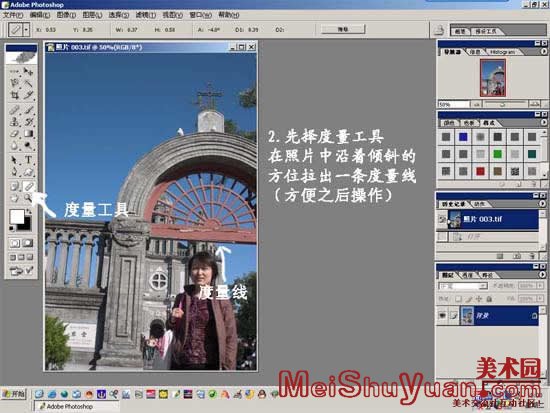
Task: Select the Lasso tool
Action: click(x=14, y=83)
